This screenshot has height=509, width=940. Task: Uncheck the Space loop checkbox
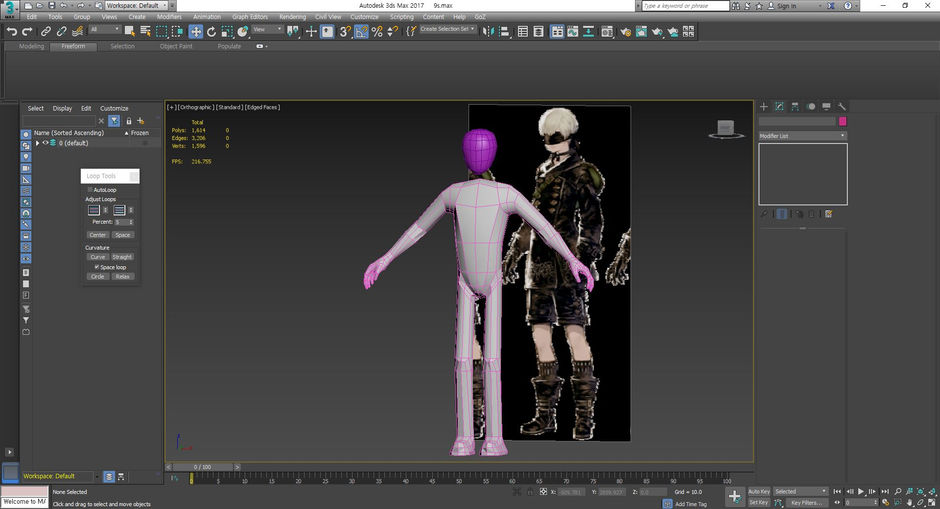(97, 267)
